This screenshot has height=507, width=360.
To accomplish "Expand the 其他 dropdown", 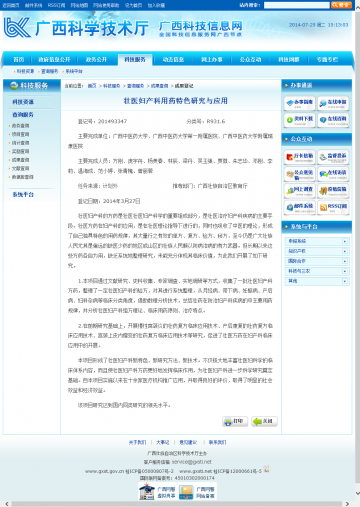I will point(317,281).
